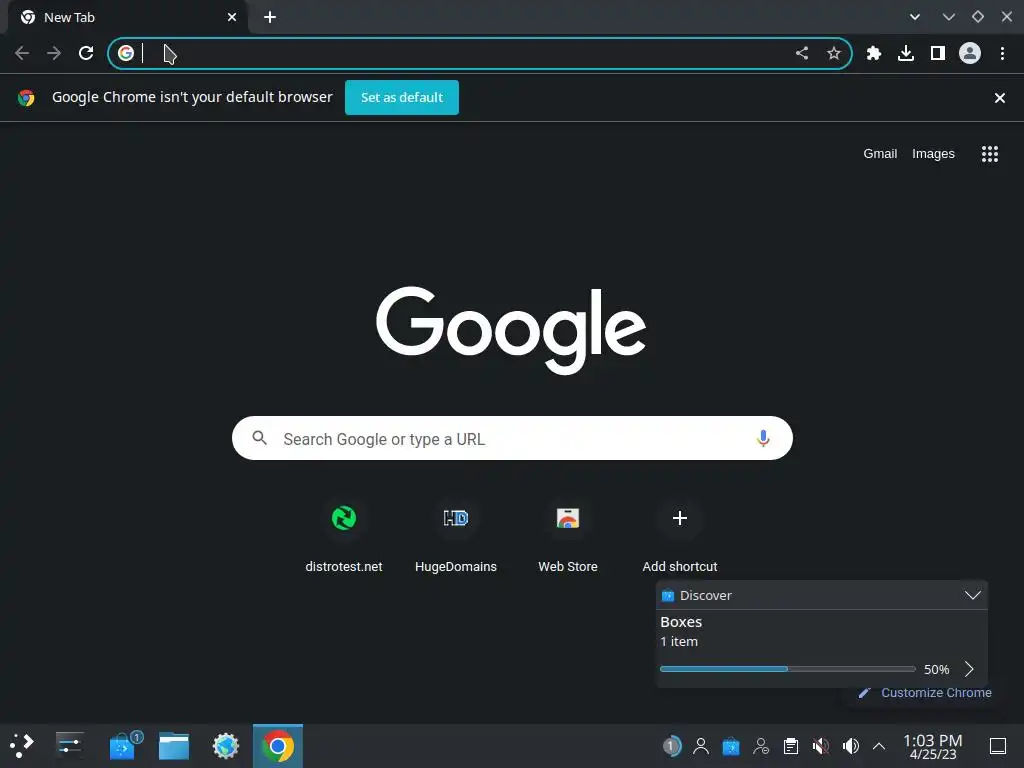Open the Images link

933,153
